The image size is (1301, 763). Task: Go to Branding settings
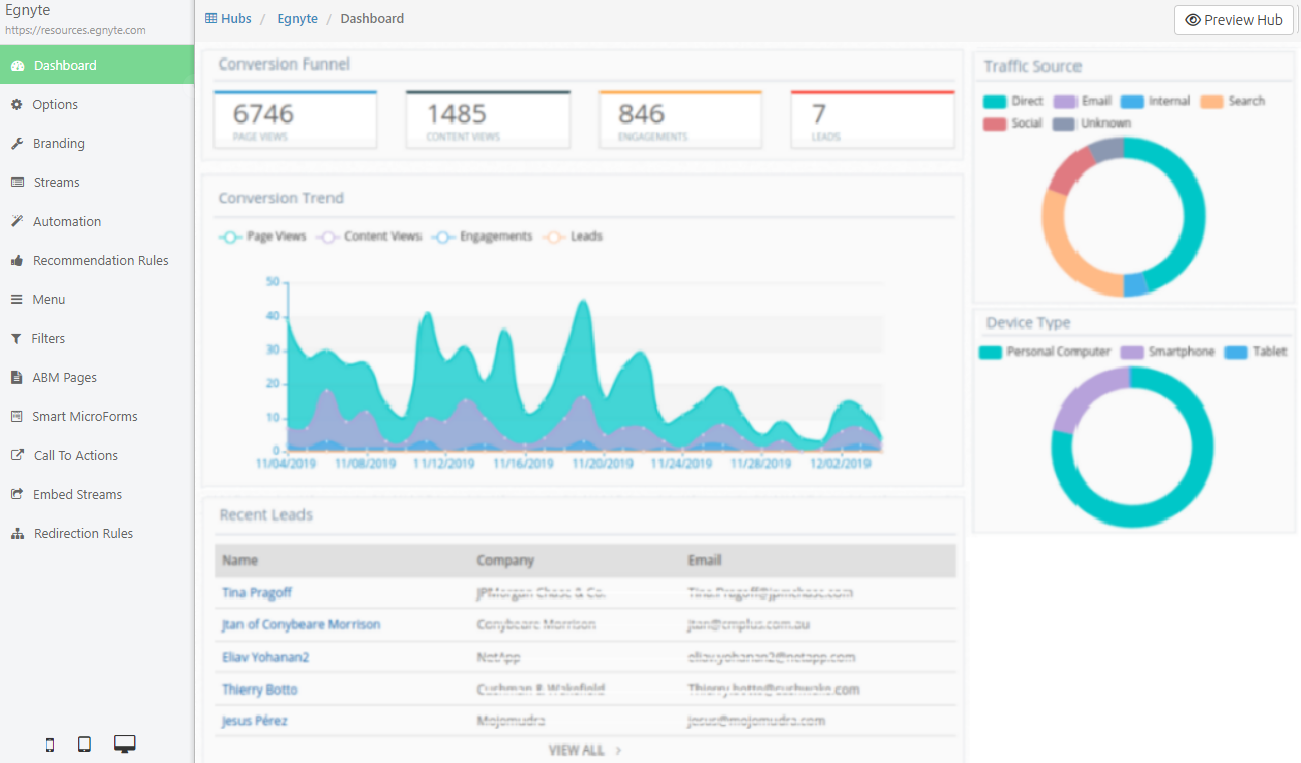point(97,144)
